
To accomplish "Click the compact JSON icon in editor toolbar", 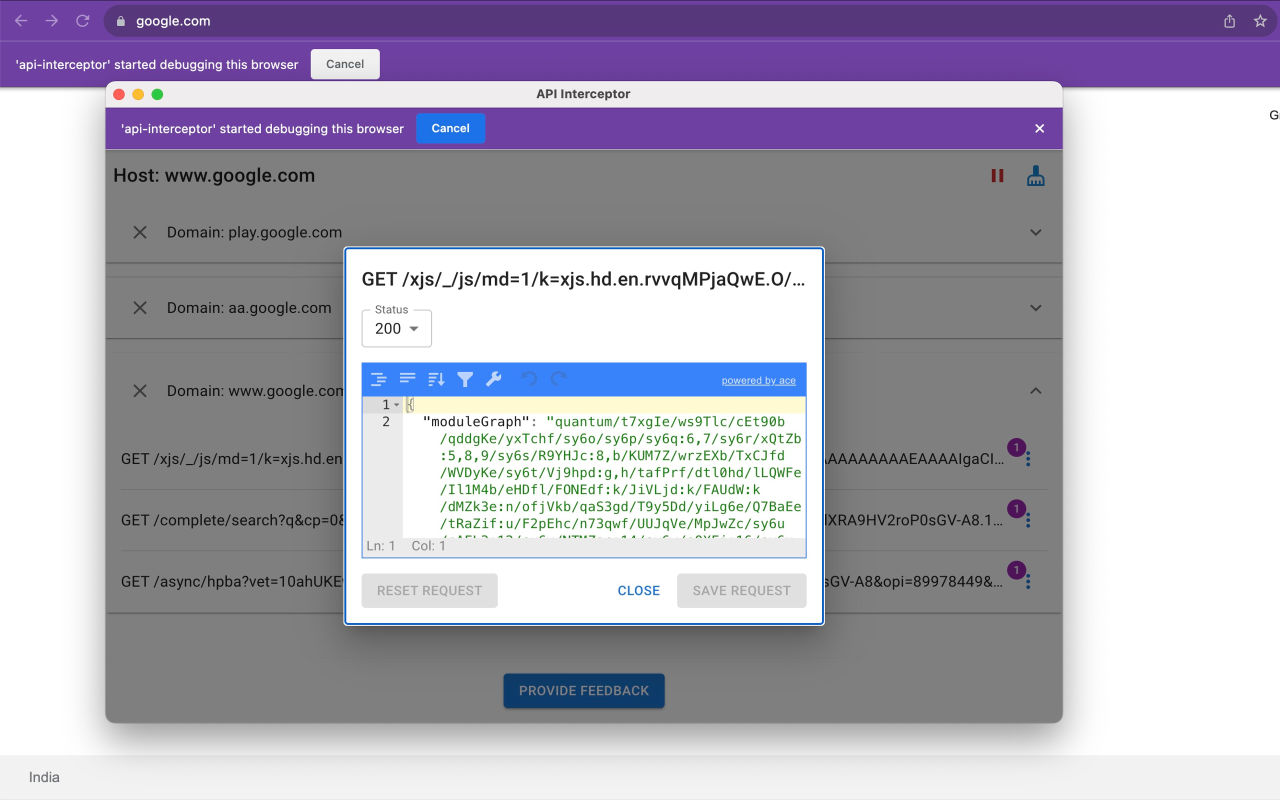I will 407,379.
